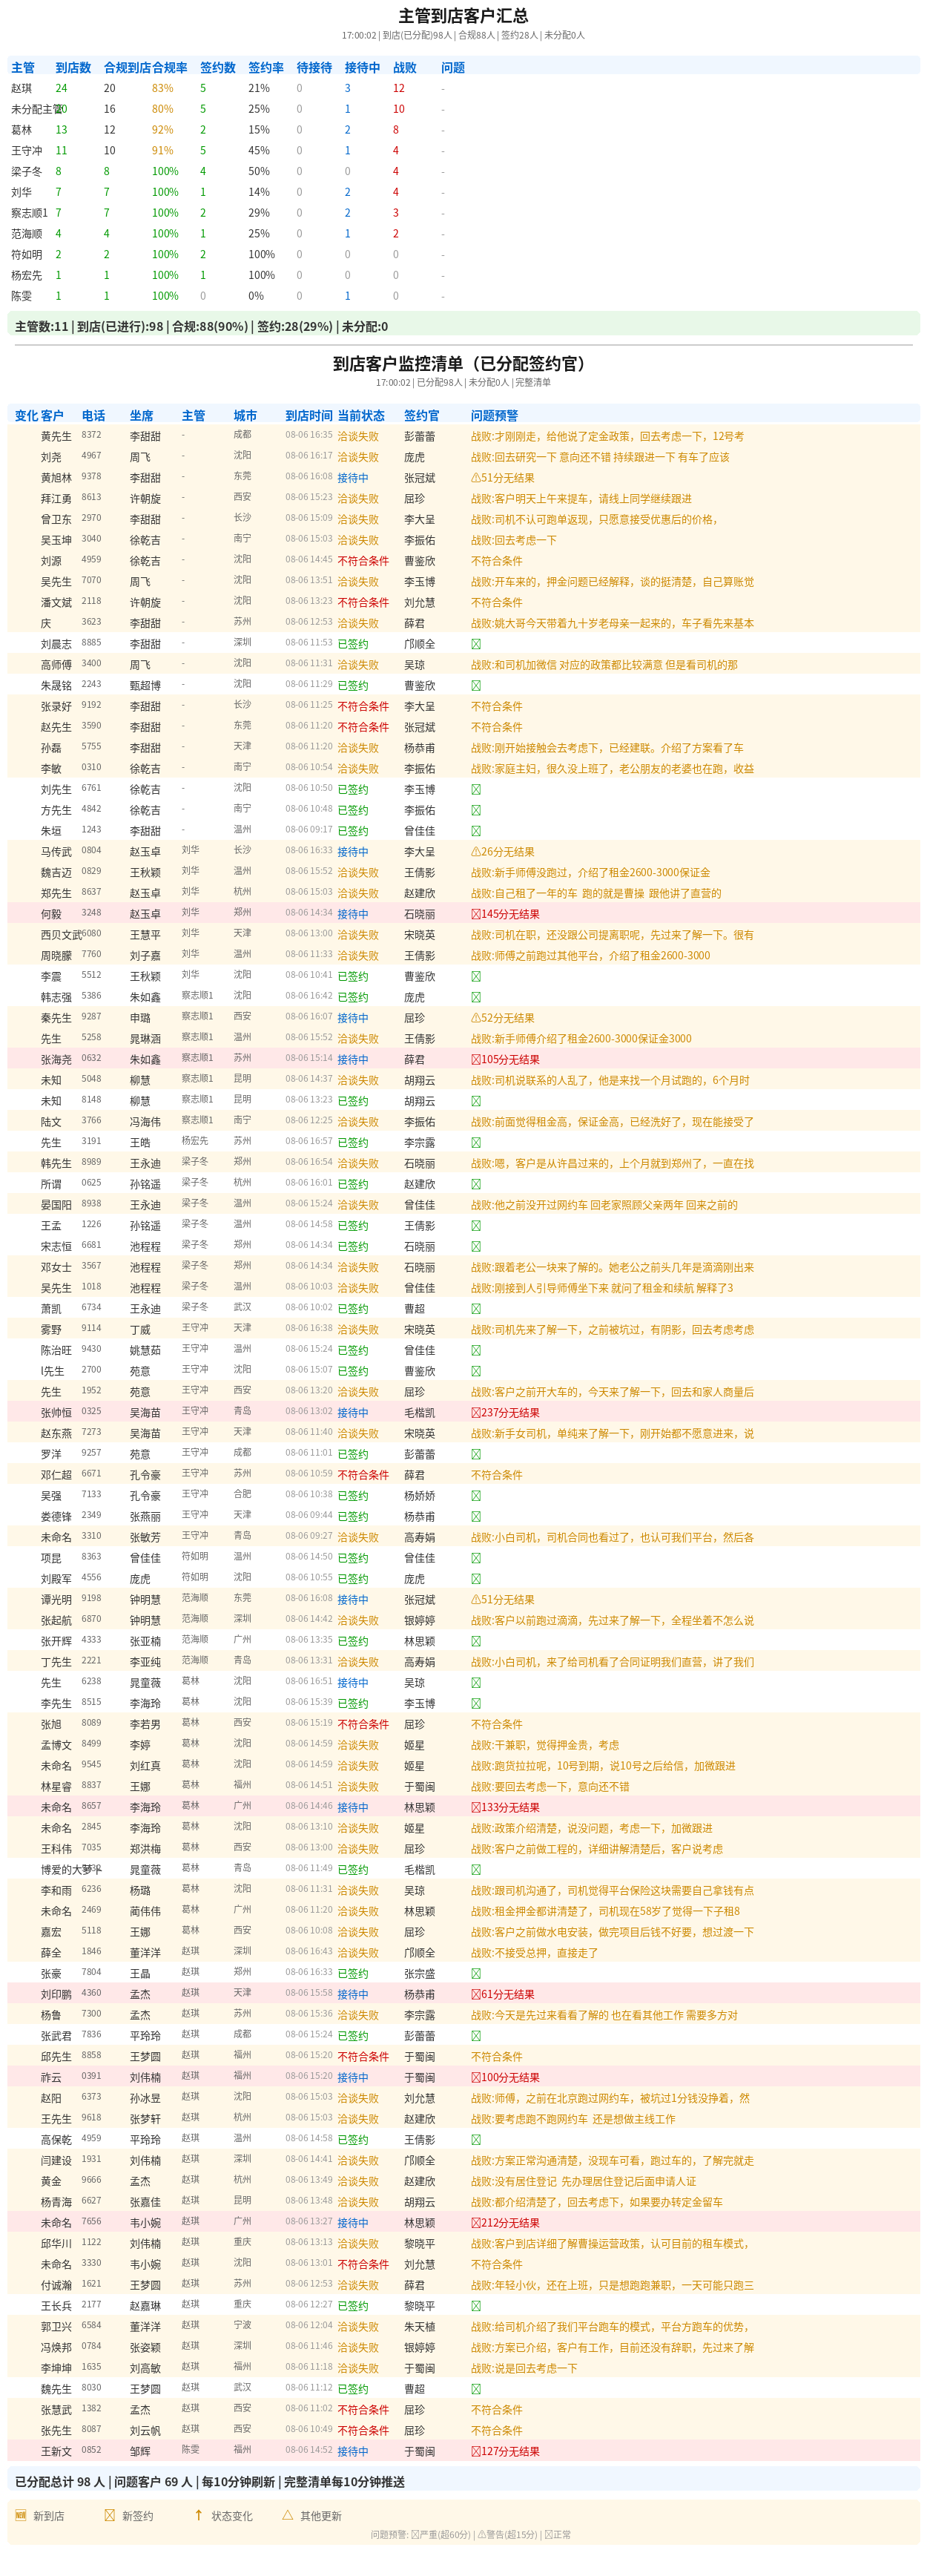927x2576 pixels.
Task: Click the red alert icon in 张帅恒's row
Action: pyautogui.click(x=476, y=1413)
